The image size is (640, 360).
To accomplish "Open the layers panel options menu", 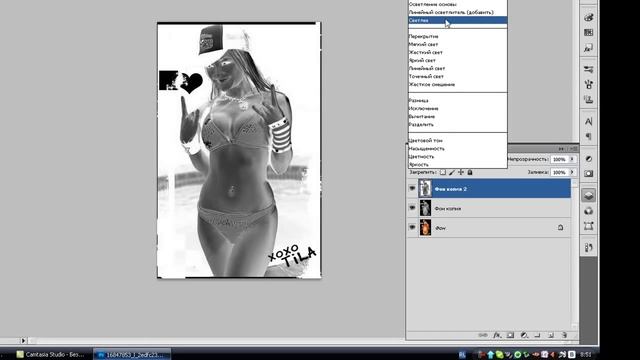I will (573, 149).
